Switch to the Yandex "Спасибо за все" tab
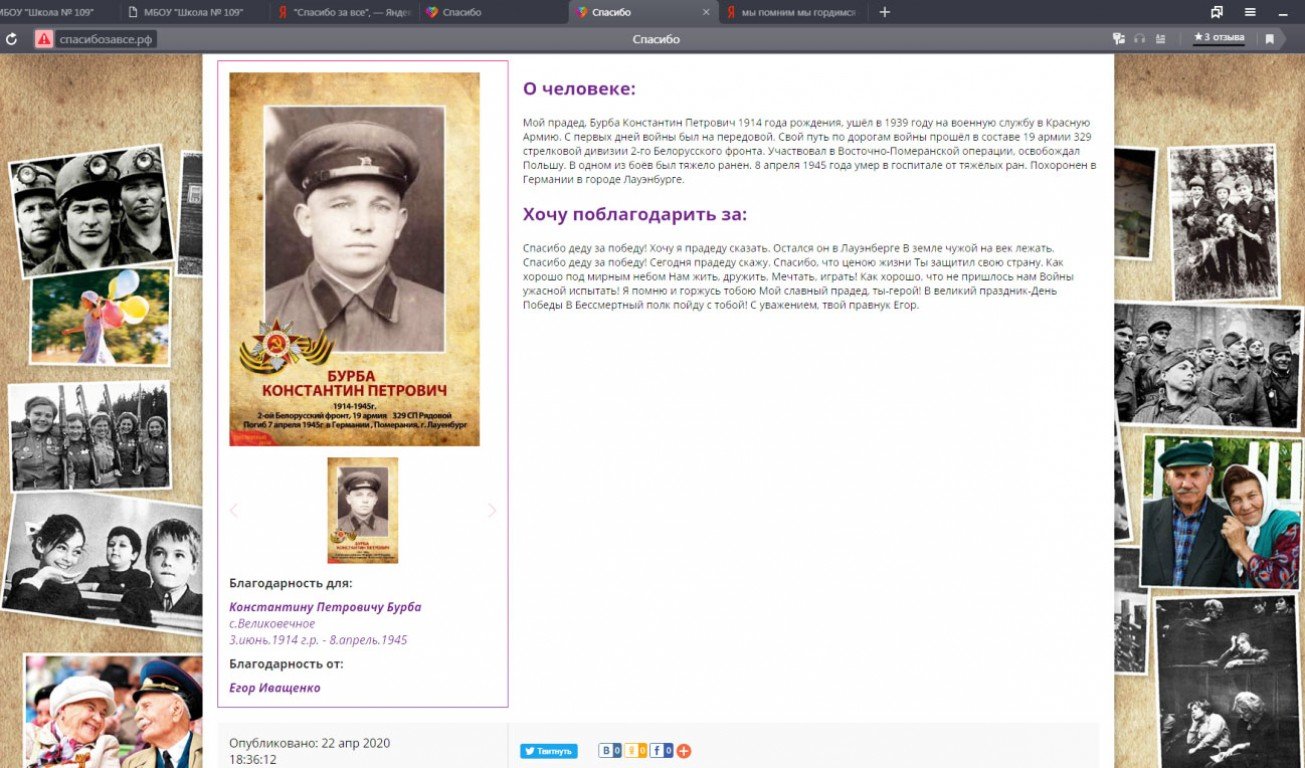This screenshot has height=768, width=1305. tap(342, 12)
